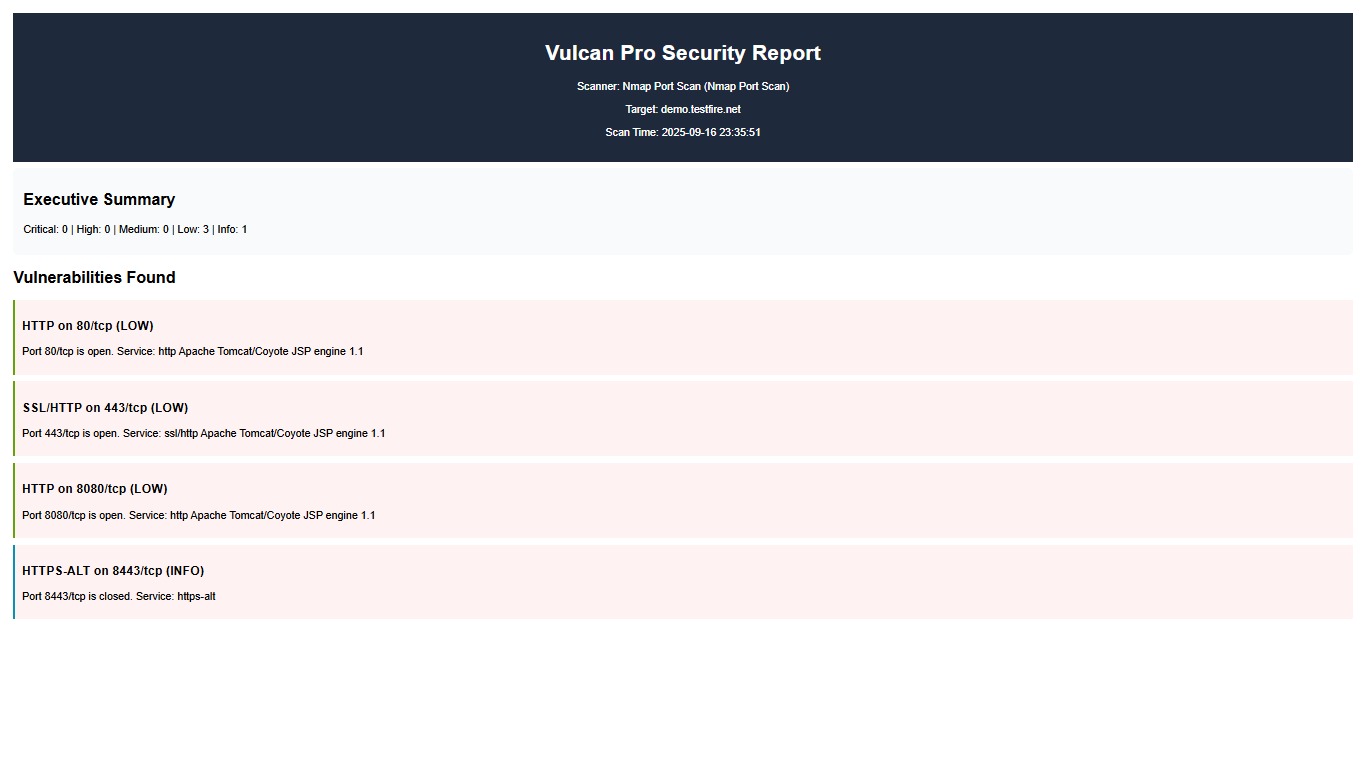1366x768 pixels.
Task: Select the HTTP on 8080/tcp (LOW) title
Action: [95, 488]
